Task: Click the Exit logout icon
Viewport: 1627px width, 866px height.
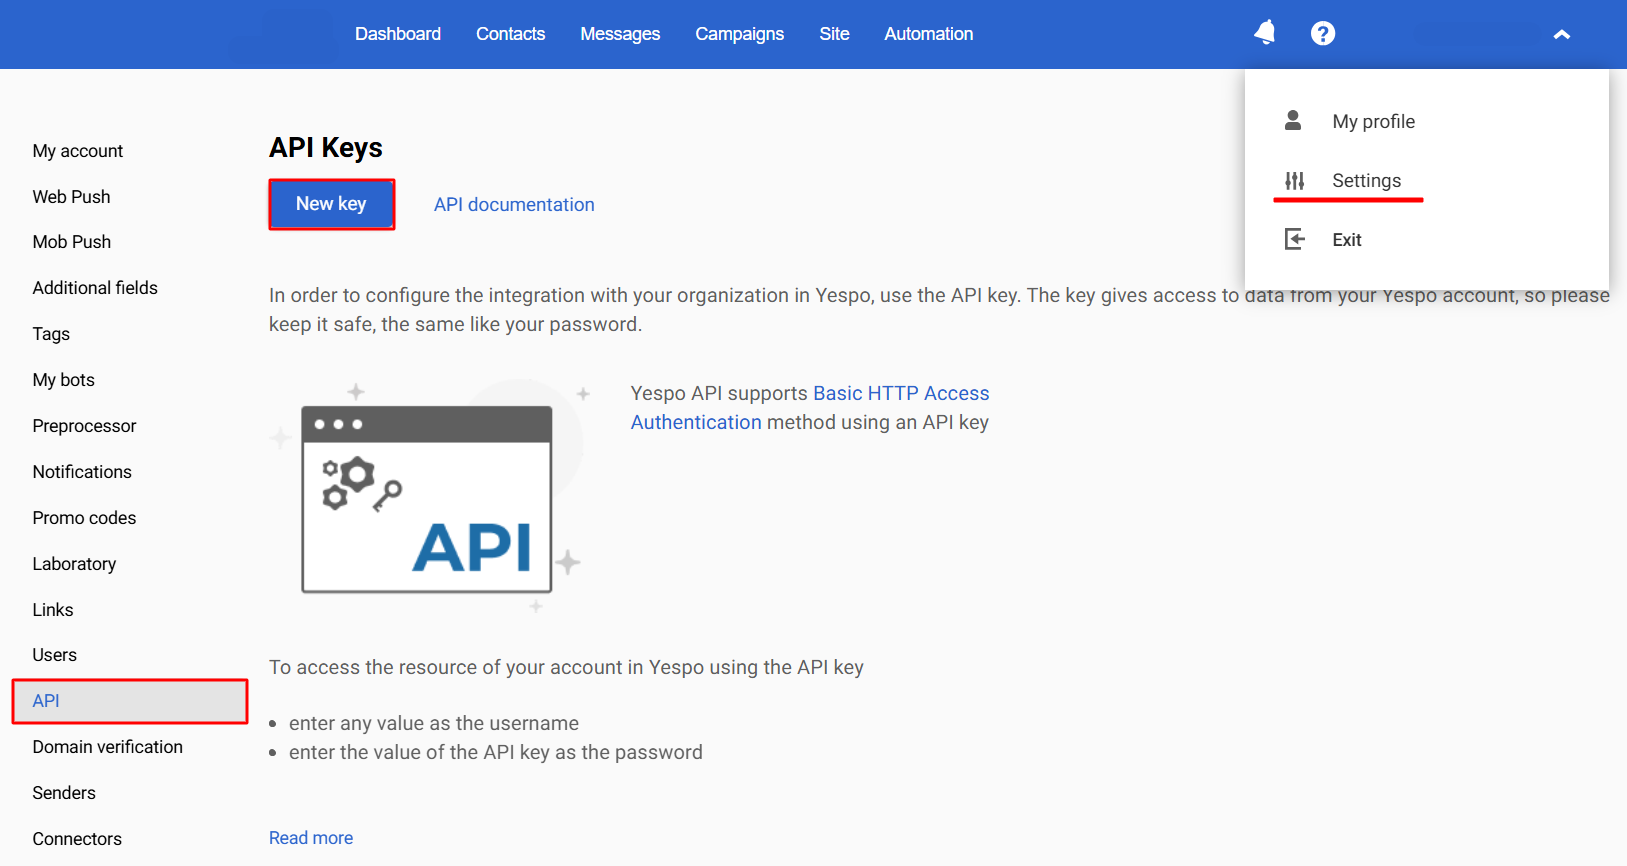Action: pyautogui.click(x=1294, y=239)
